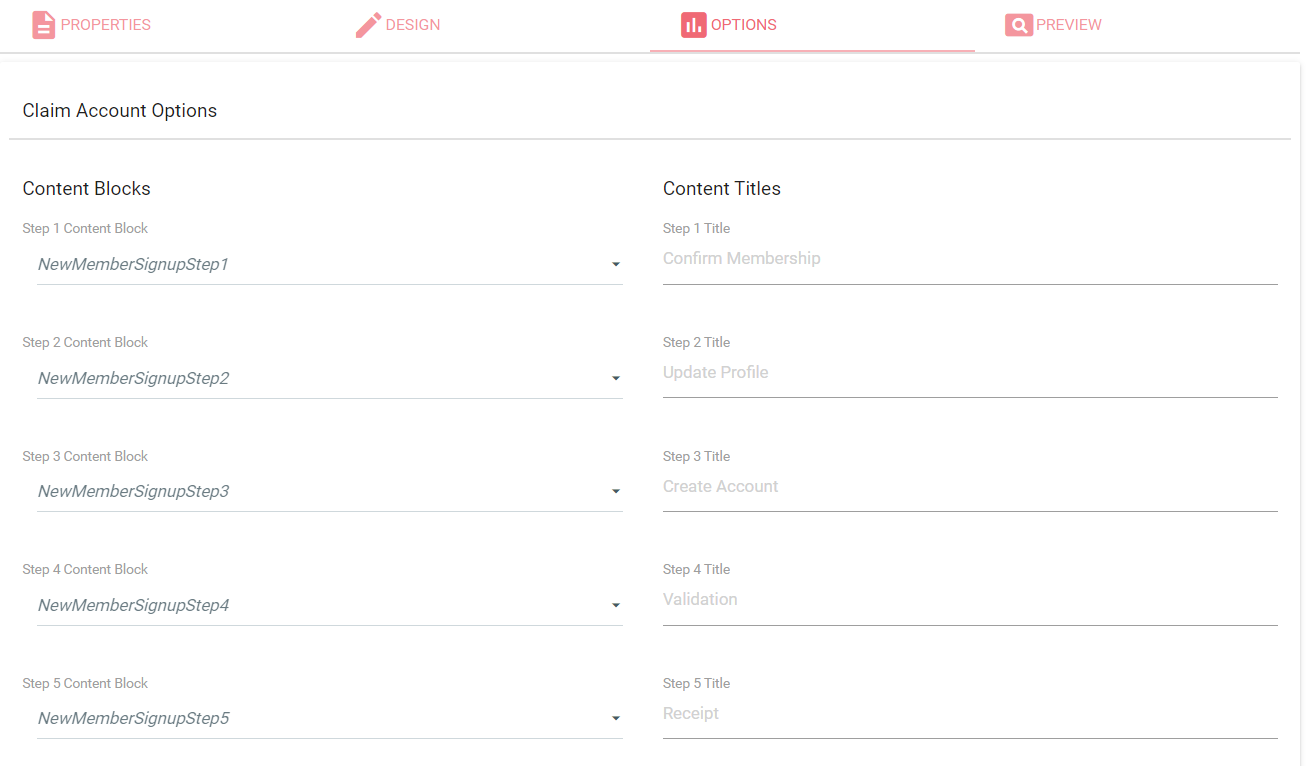The width and height of the screenshot is (1310, 766).
Task: Focus the Update Profile title field
Action: point(969,373)
